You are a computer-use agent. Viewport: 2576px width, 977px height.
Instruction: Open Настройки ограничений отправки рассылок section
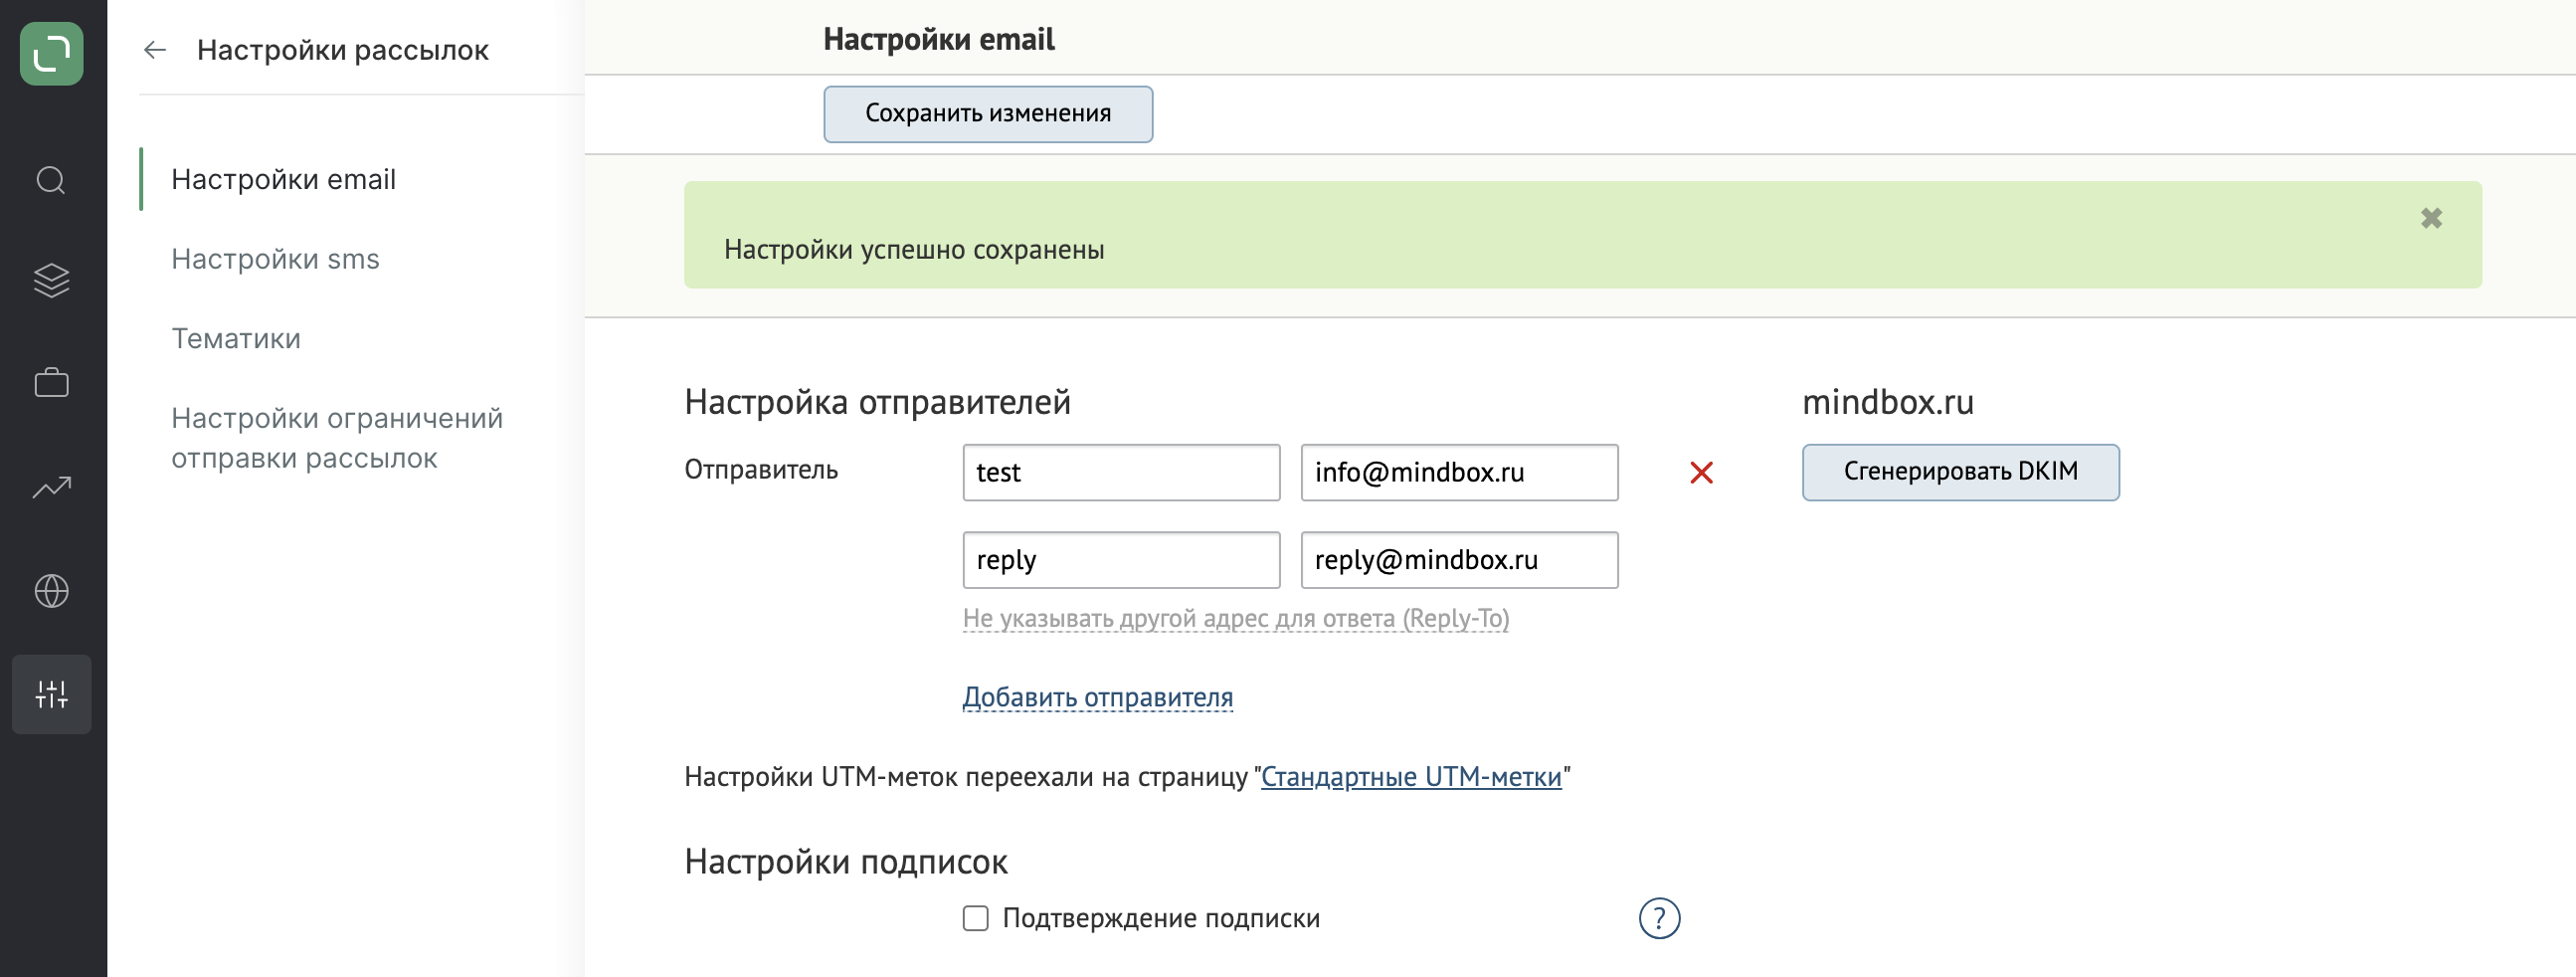pyautogui.click(x=337, y=438)
